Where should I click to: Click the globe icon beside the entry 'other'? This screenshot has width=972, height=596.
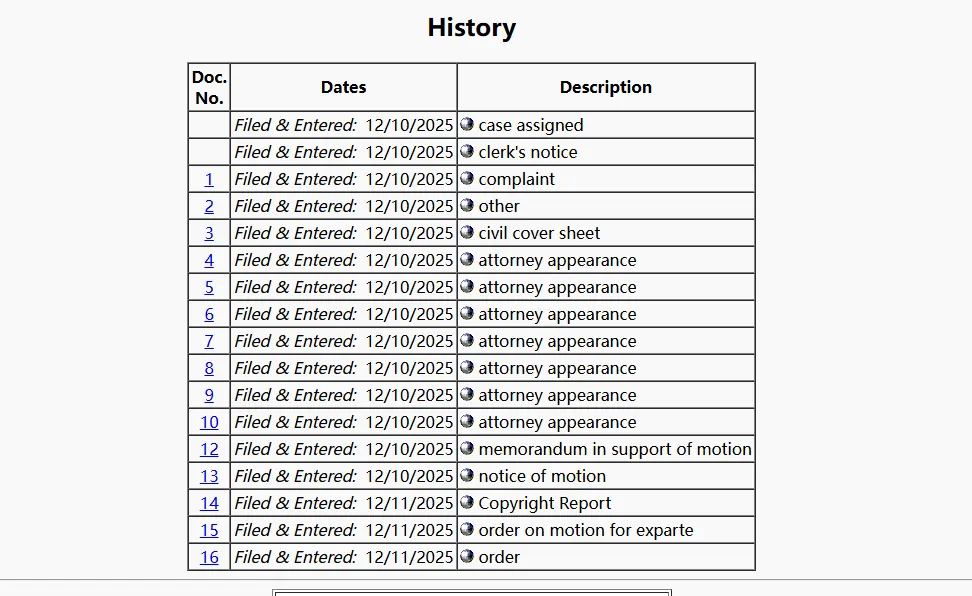[x=467, y=206]
